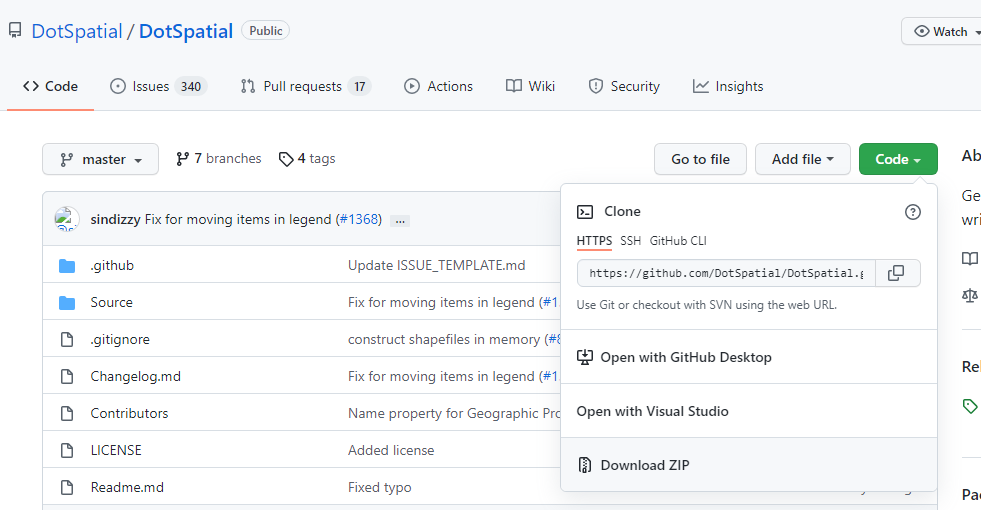This screenshot has height=510, width=981.
Task: Choose Download ZIP
Action: point(644,465)
